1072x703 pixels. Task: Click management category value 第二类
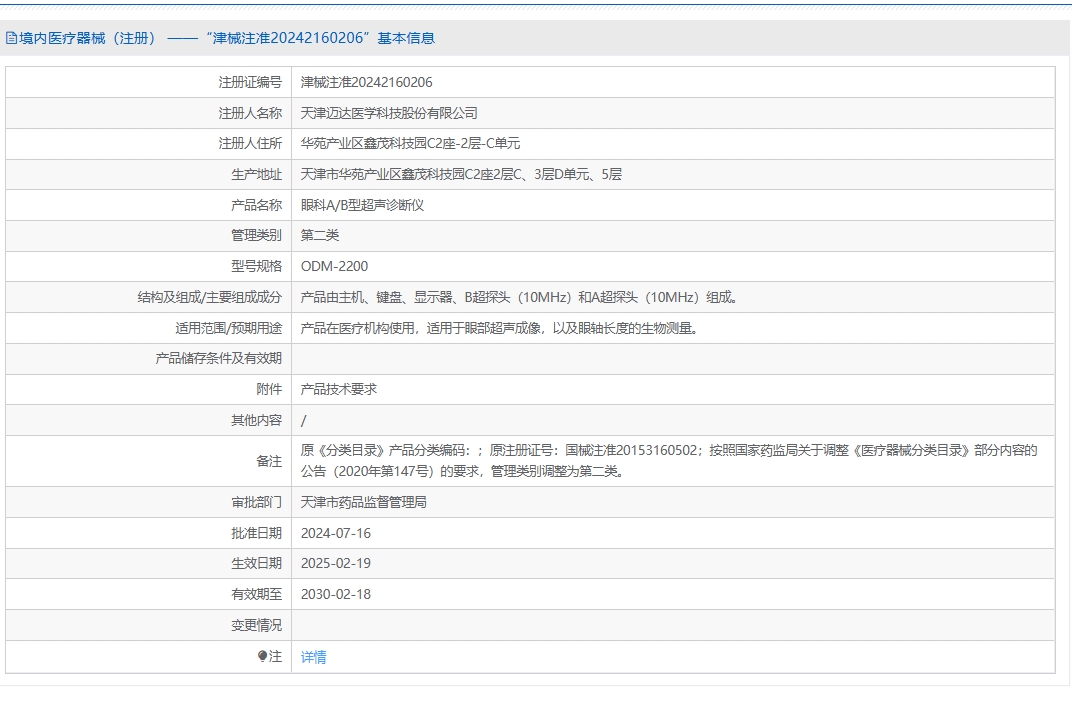tap(319, 235)
